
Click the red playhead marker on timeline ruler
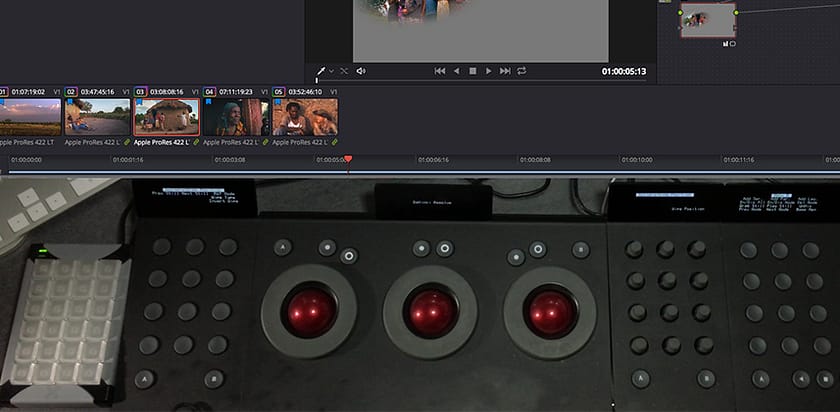click(348, 159)
